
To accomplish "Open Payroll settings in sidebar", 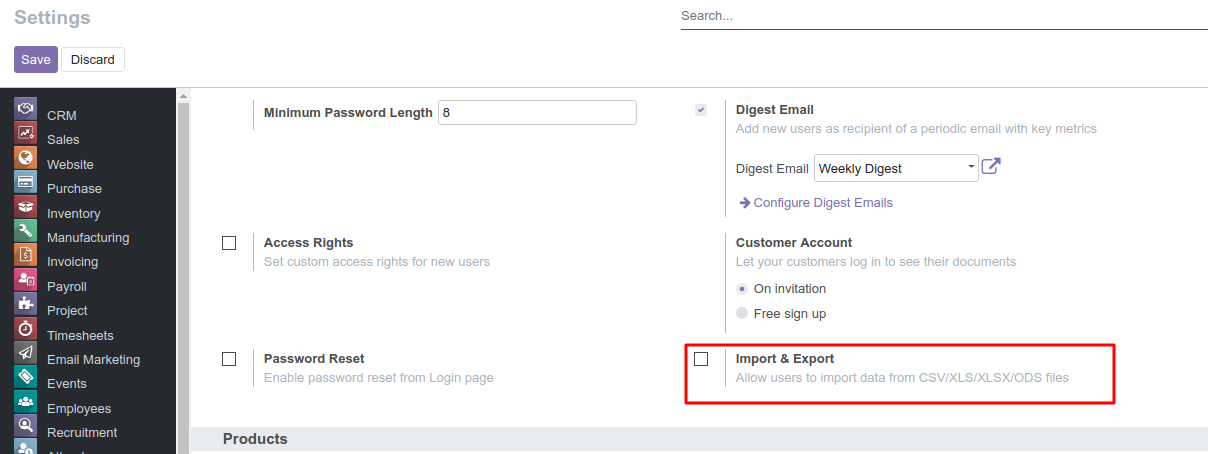I will pyautogui.click(x=67, y=287).
